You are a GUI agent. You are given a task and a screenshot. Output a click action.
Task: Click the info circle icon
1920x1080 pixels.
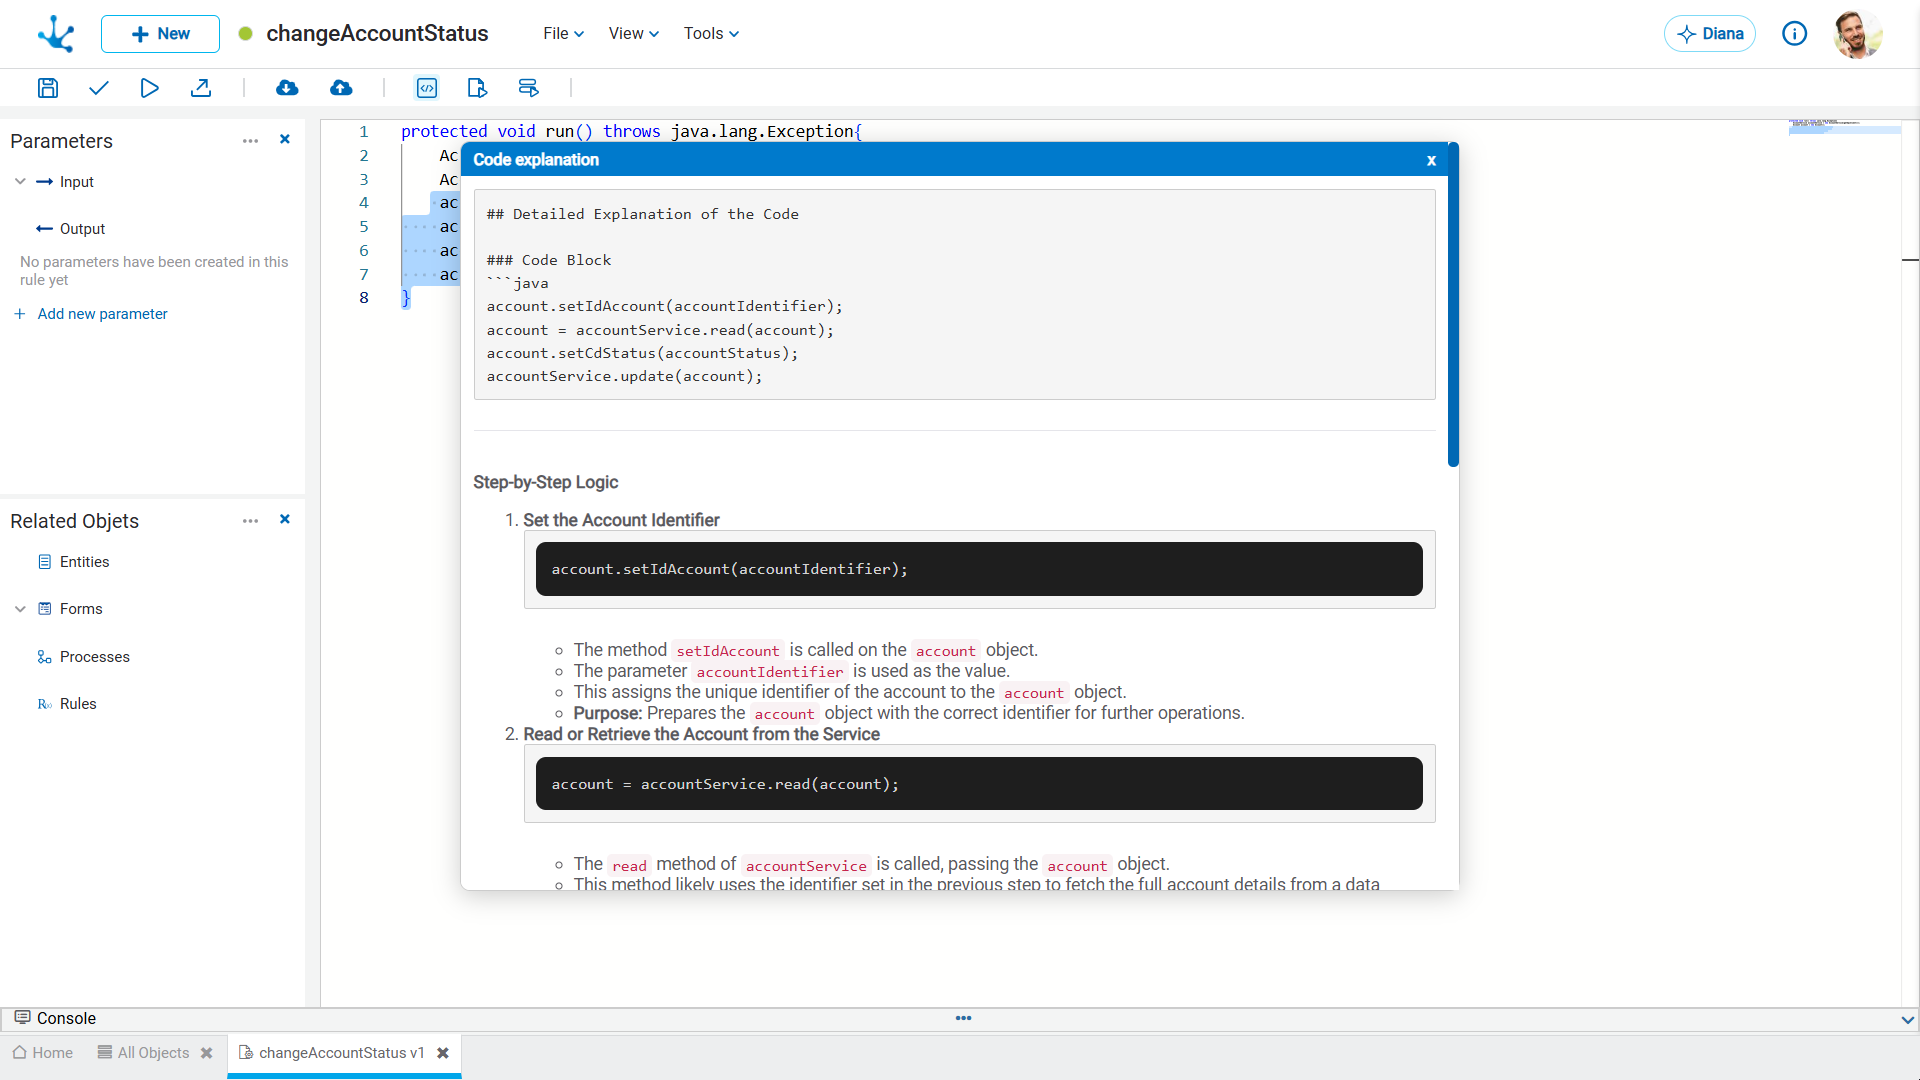click(x=1794, y=34)
